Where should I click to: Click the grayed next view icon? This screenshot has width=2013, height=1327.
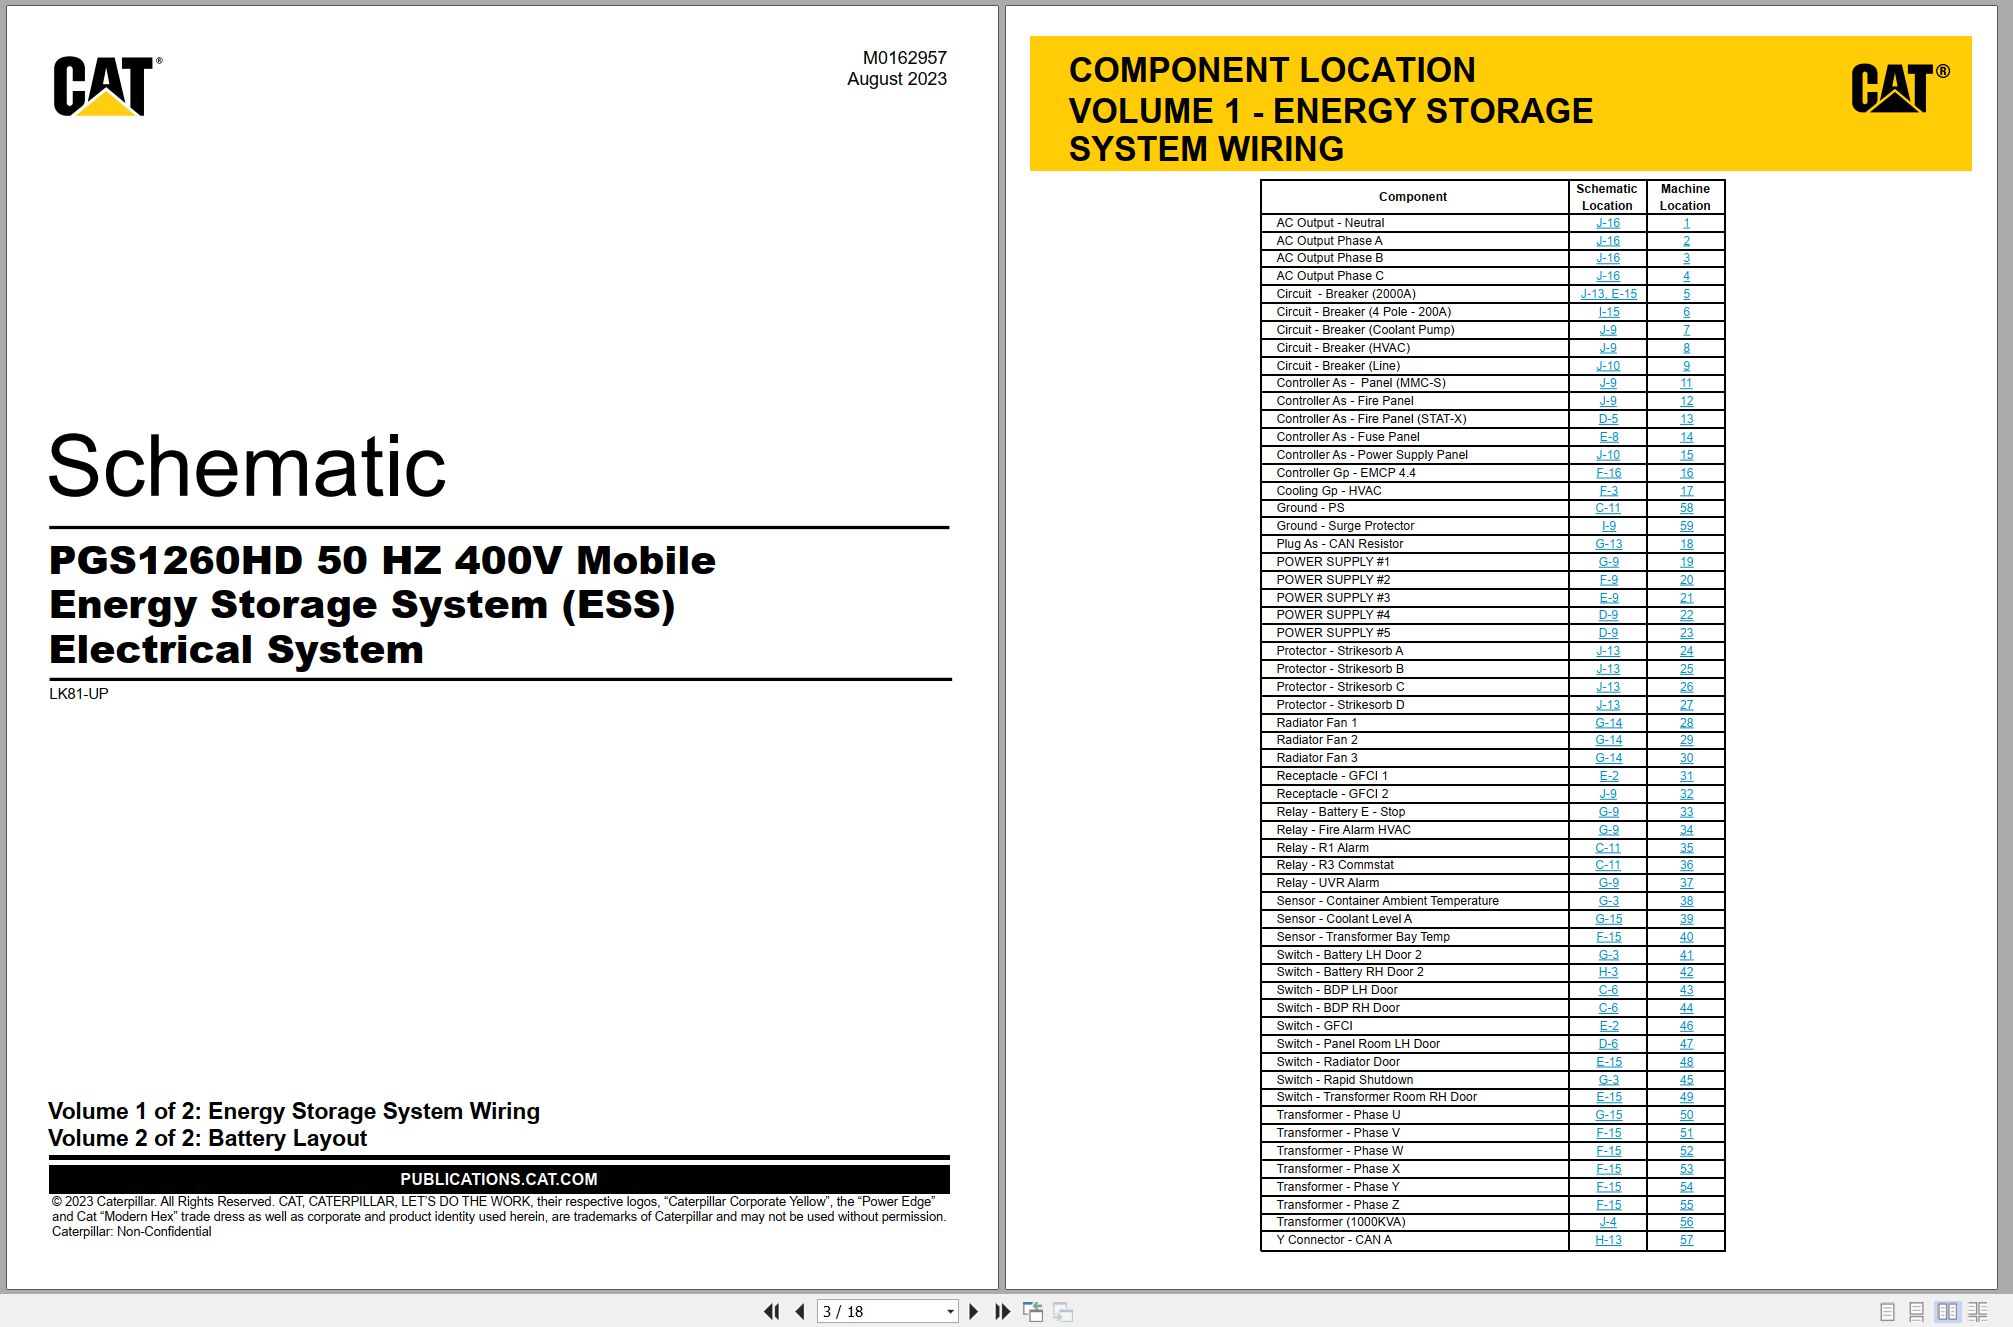point(1063,1311)
